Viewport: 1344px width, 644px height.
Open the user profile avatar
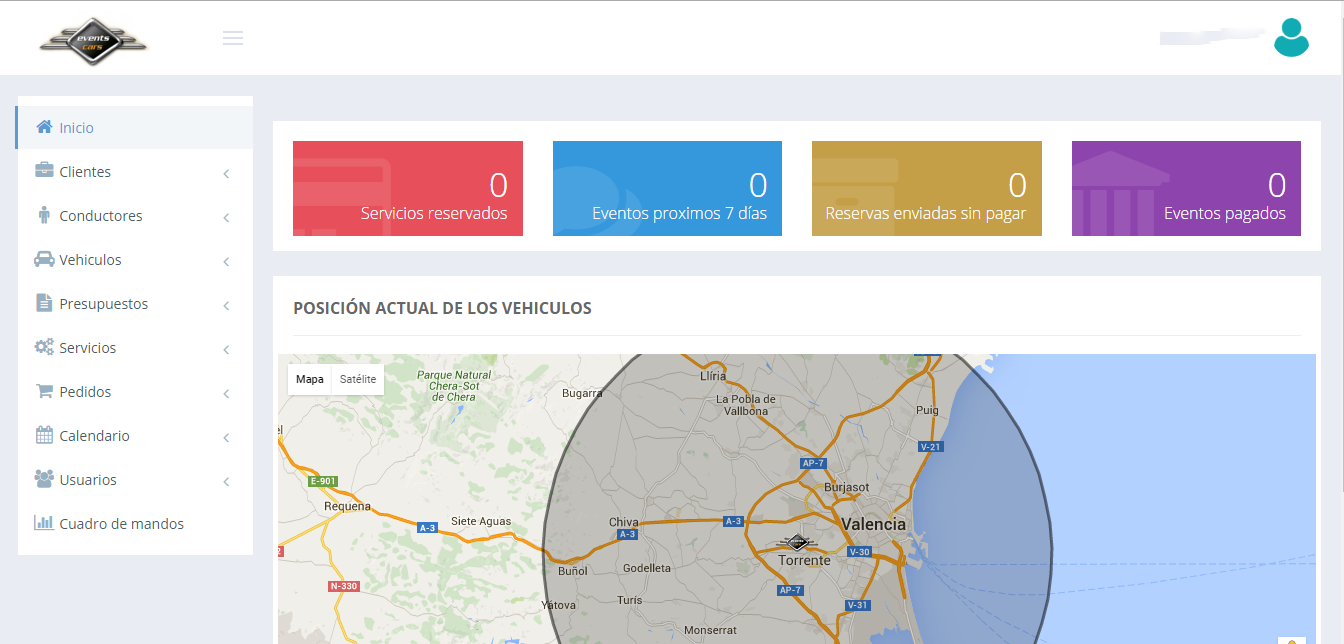pyautogui.click(x=1291, y=38)
